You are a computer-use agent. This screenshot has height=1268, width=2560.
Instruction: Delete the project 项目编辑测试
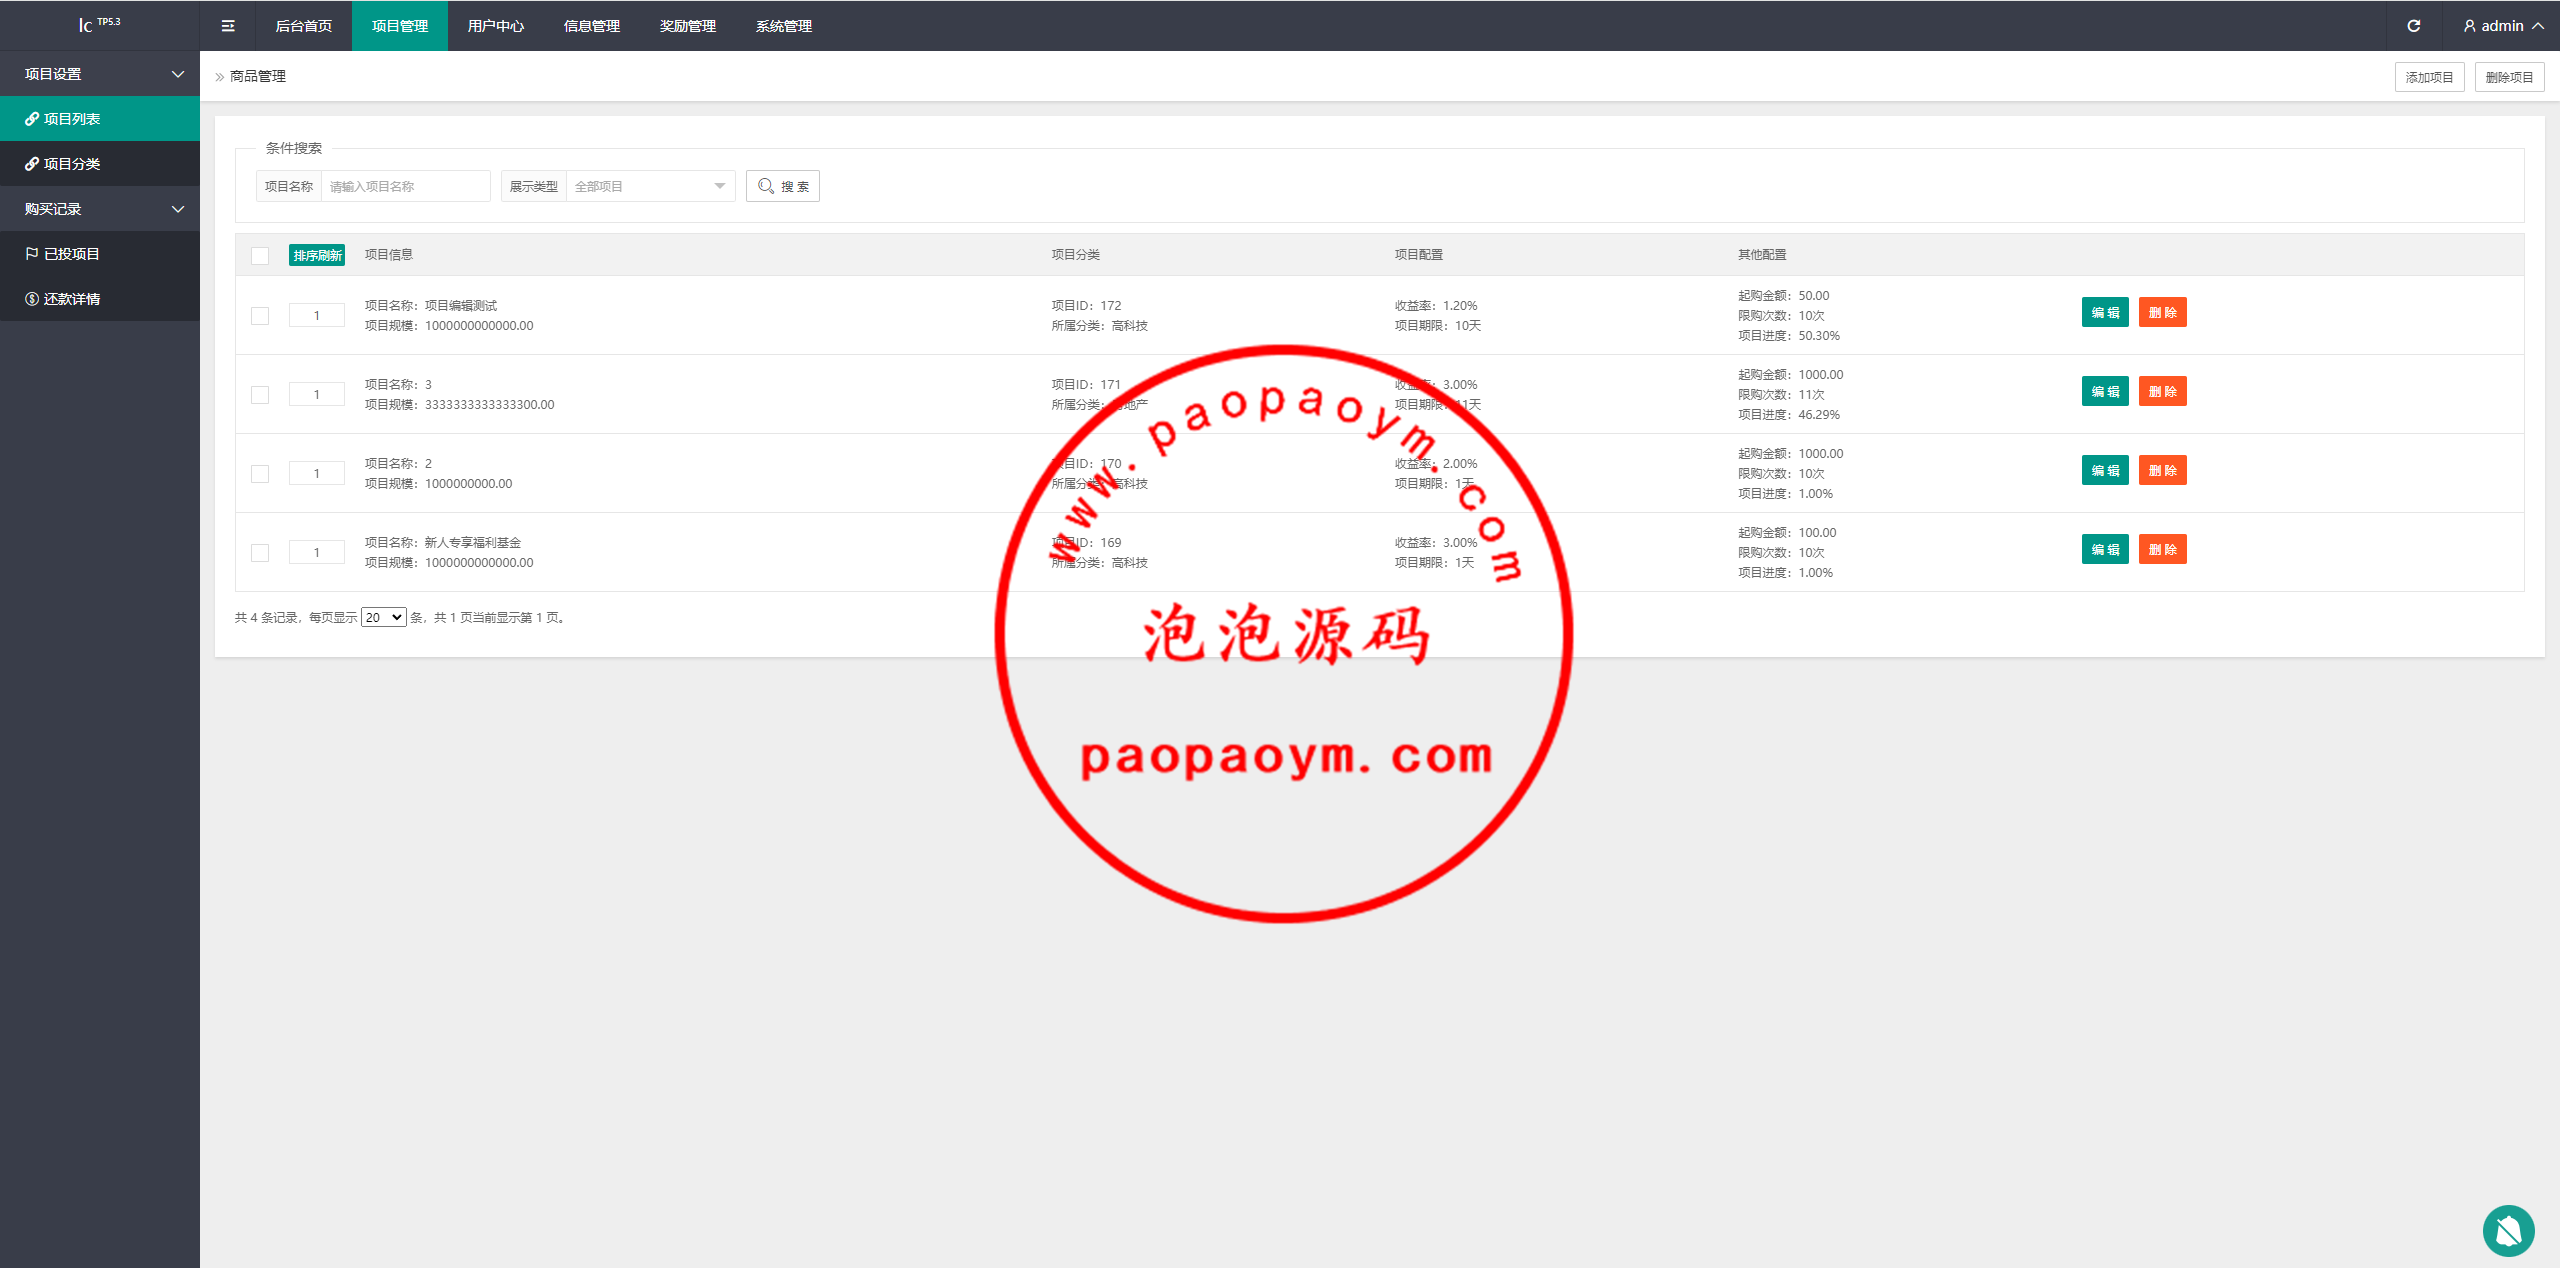pos(2162,313)
